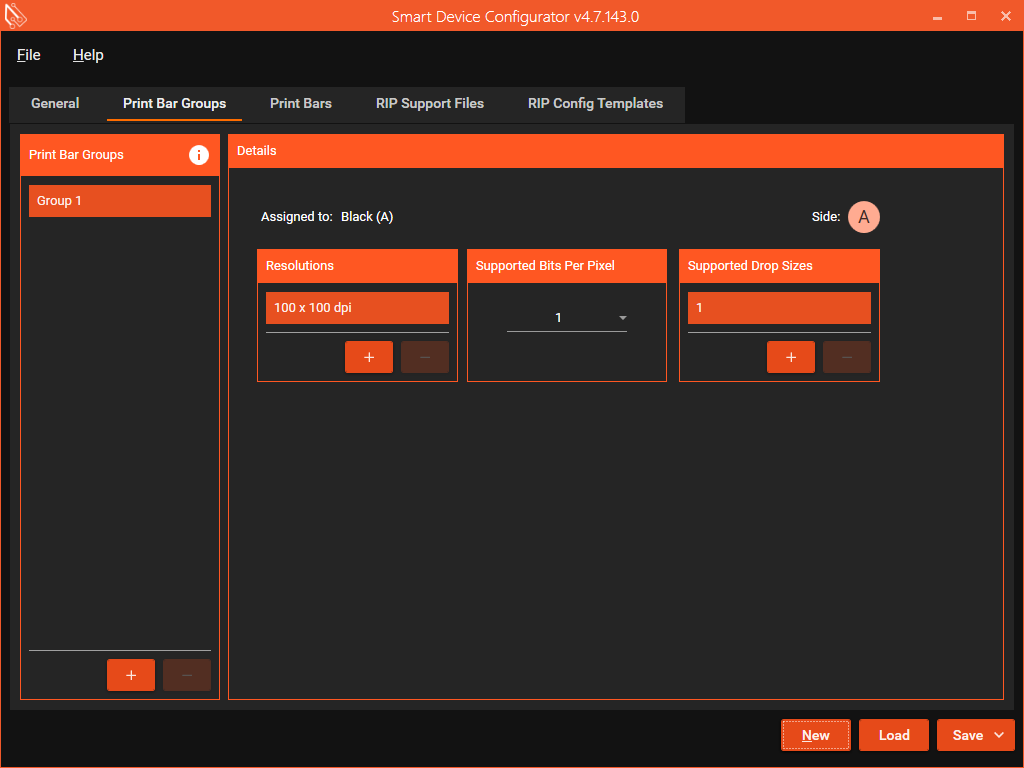Screen dimensions: 1024x768
Task: Switch to the Print Bars tab
Action: (x=301, y=103)
